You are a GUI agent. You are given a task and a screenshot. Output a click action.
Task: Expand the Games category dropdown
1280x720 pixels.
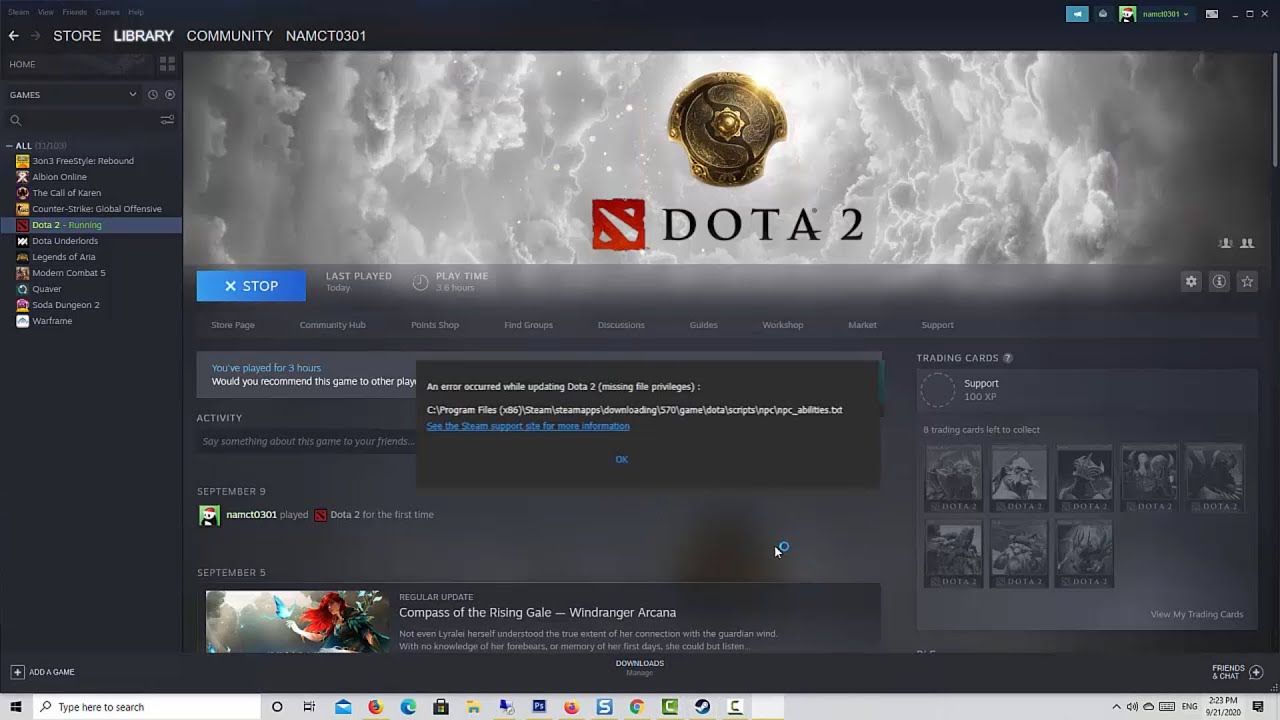click(x=132, y=95)
